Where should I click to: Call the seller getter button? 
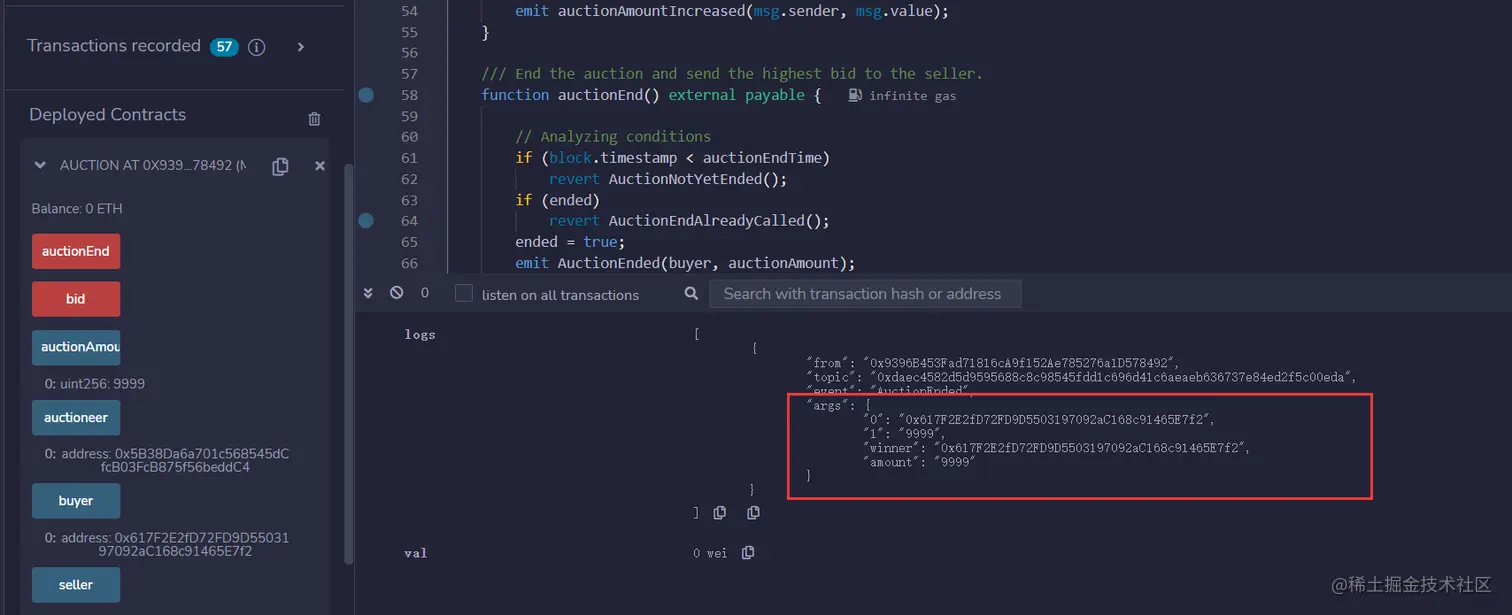click(76, 585)
